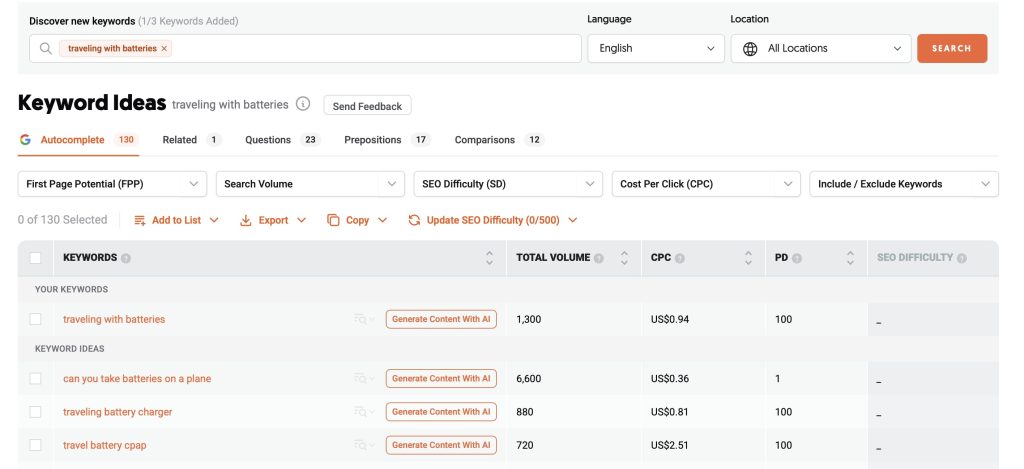Click the Send Feedback button
Image resolution: width=1024 pixels, height=469 pixels.
[x=367, y=106]
